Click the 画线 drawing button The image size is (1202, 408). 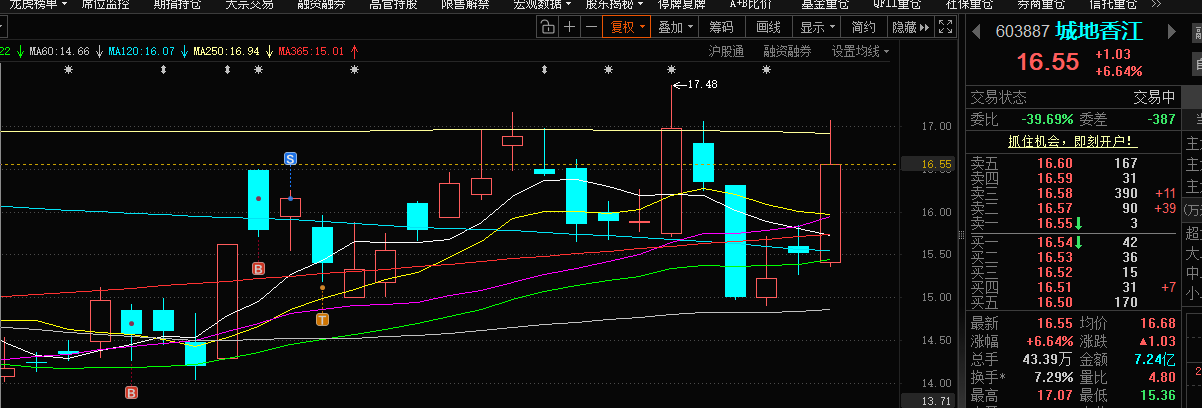click(x=768, y=27)
